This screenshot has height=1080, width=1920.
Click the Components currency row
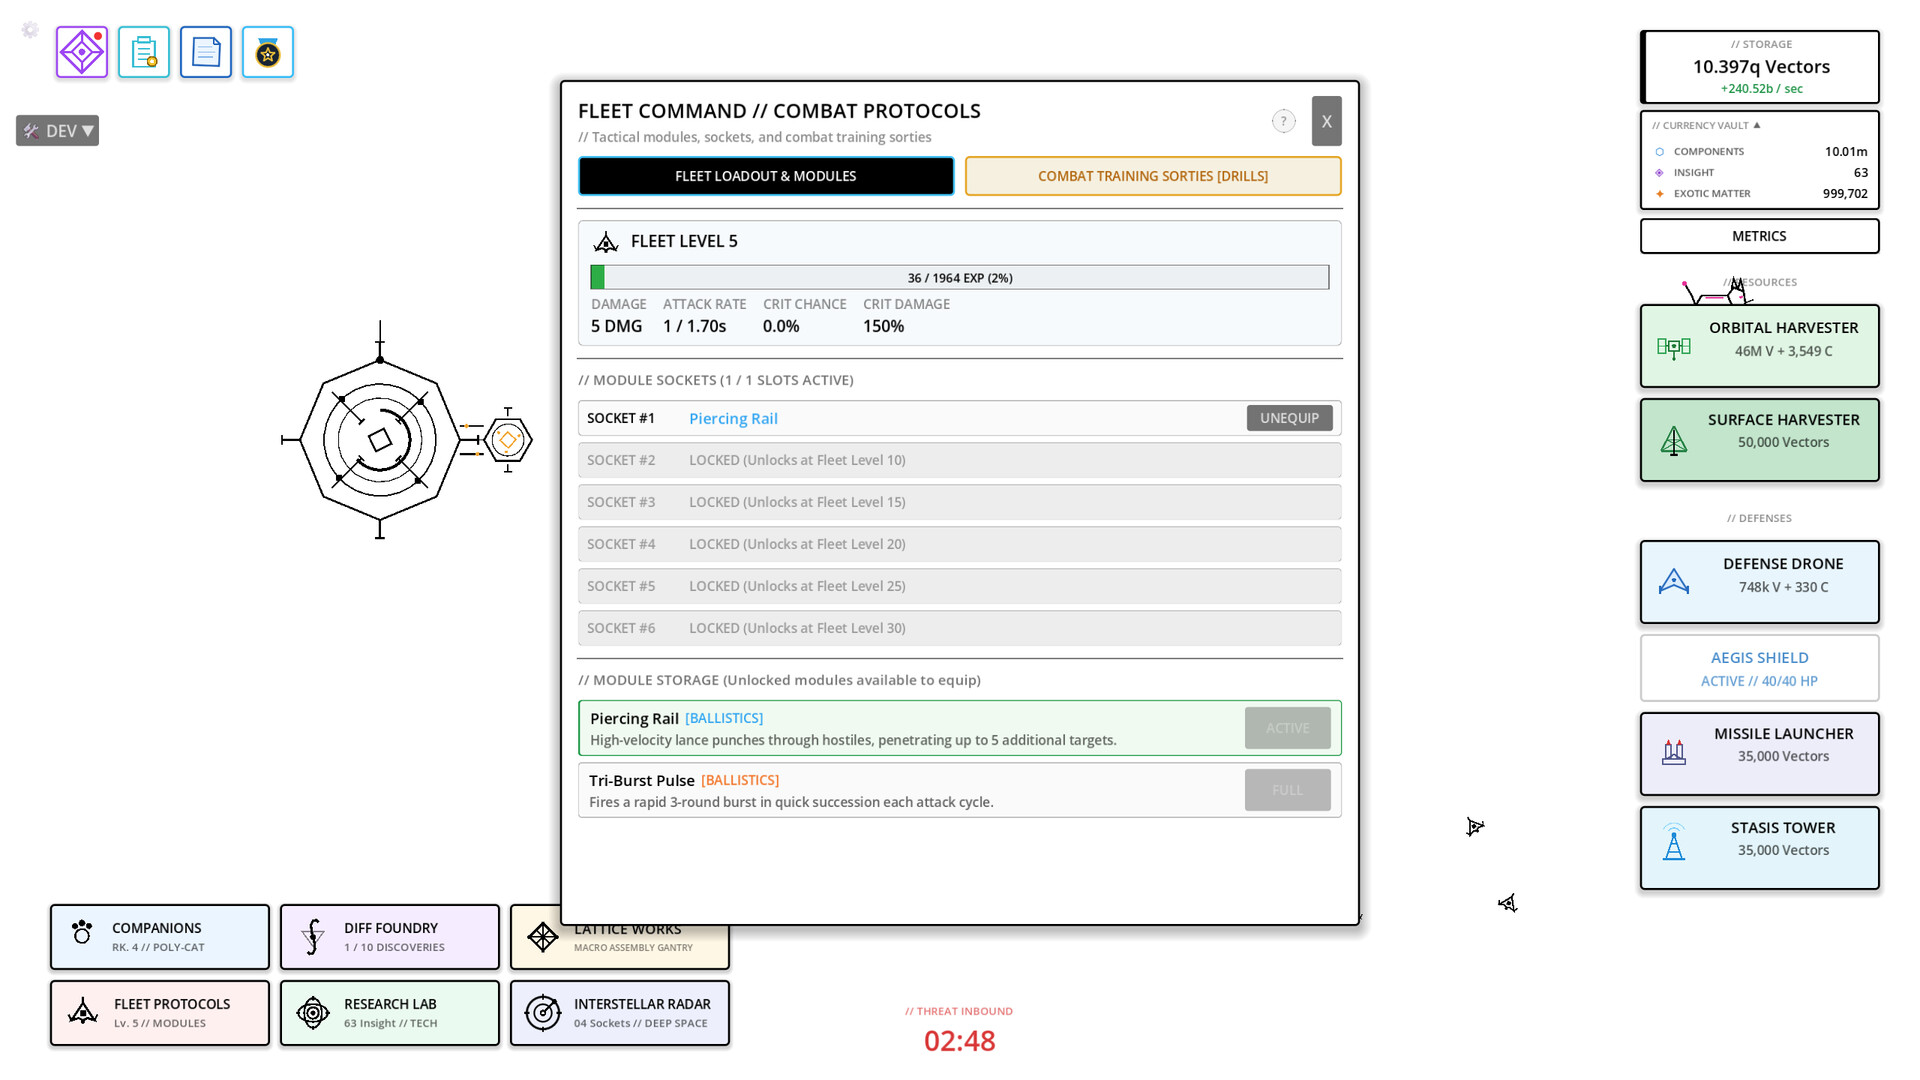tap(1760, 152)
